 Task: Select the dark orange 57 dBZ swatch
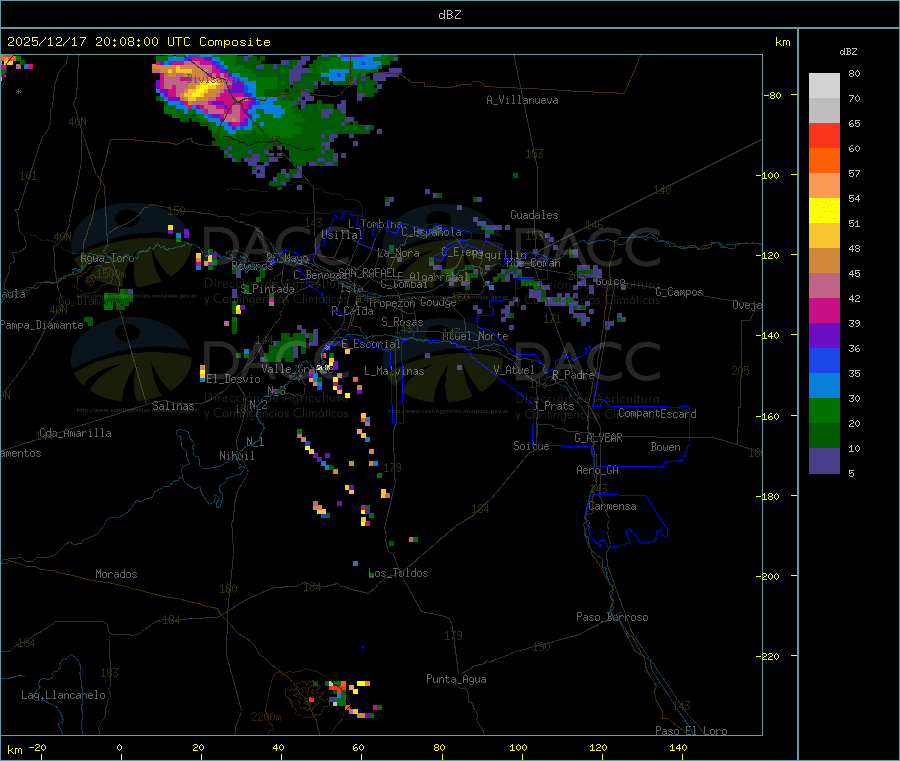coord(824,161)
